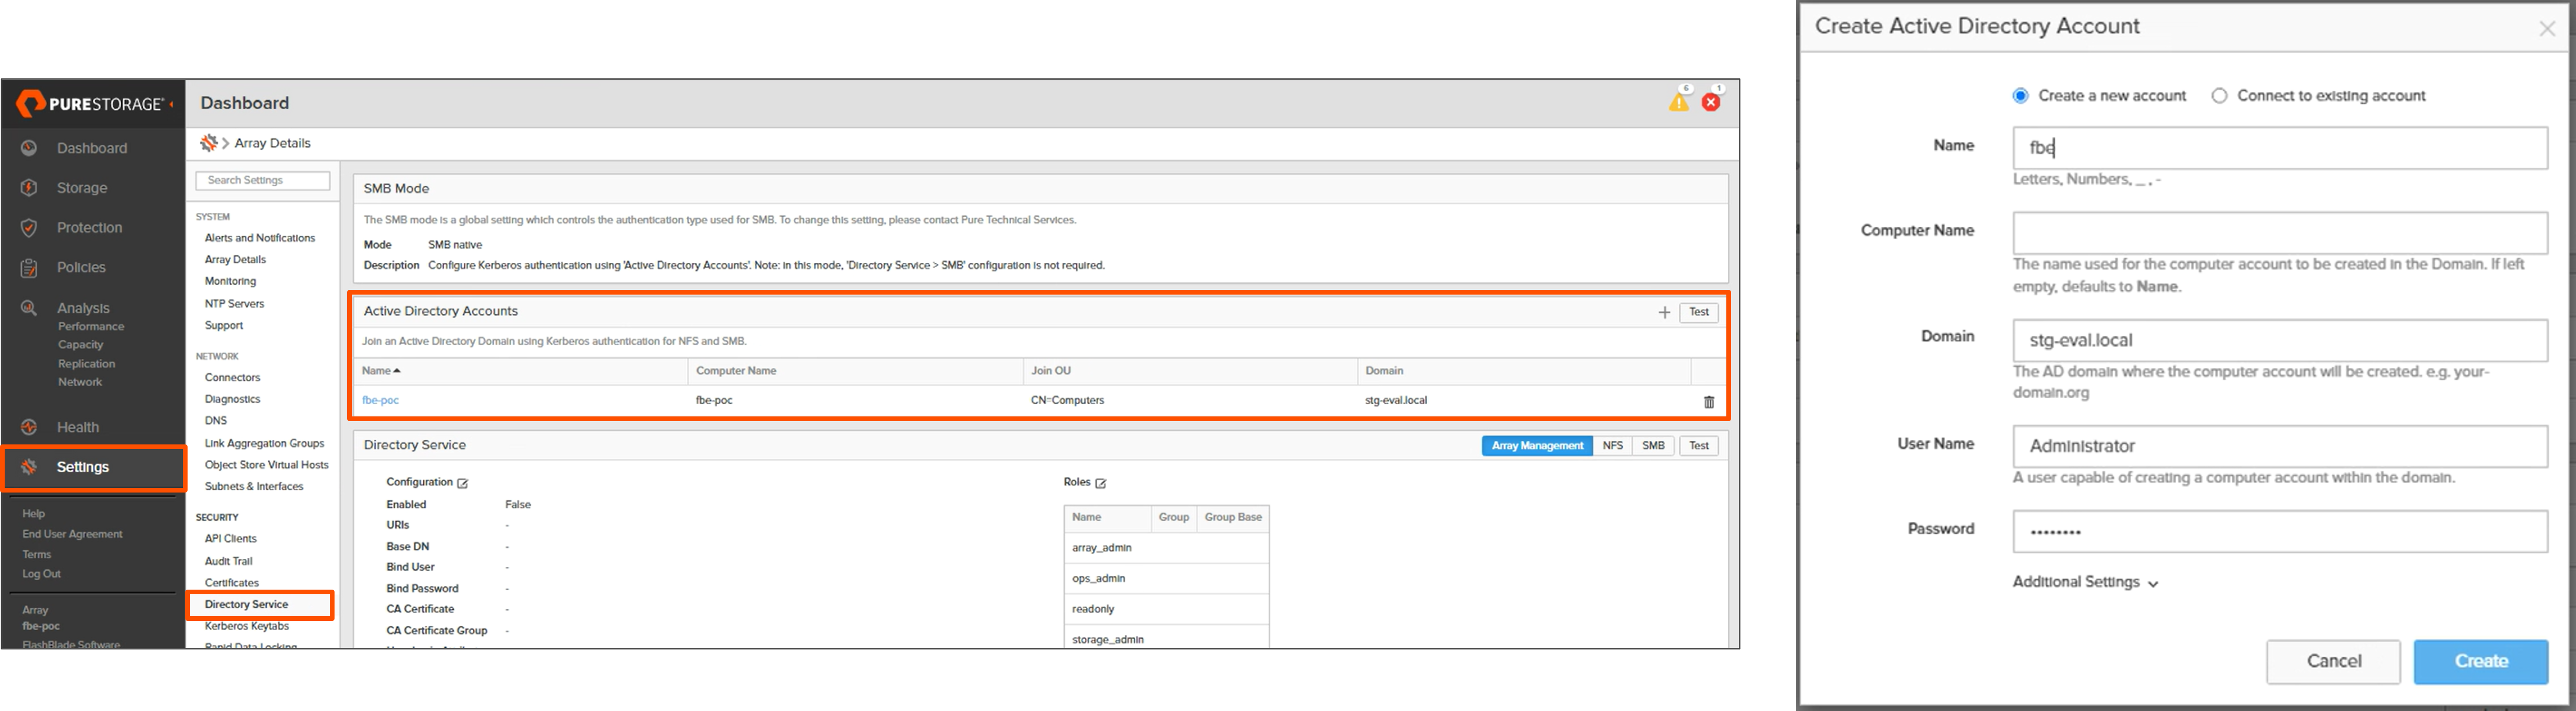
Task: Open Subnets & Interfaces settings
Action: pos(254,487)
